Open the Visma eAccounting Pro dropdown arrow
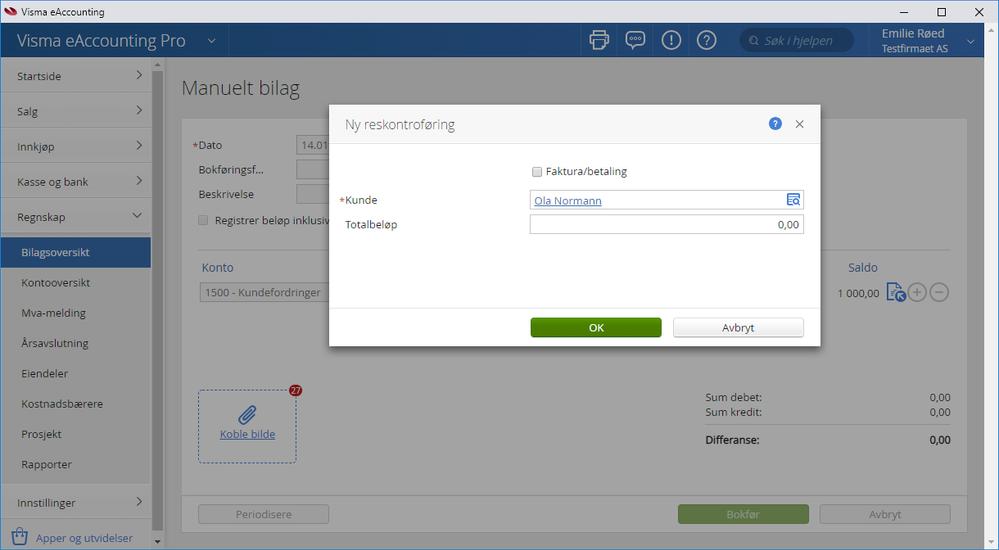The height and width of the screenshot is (550, 999). pos(212,41)
